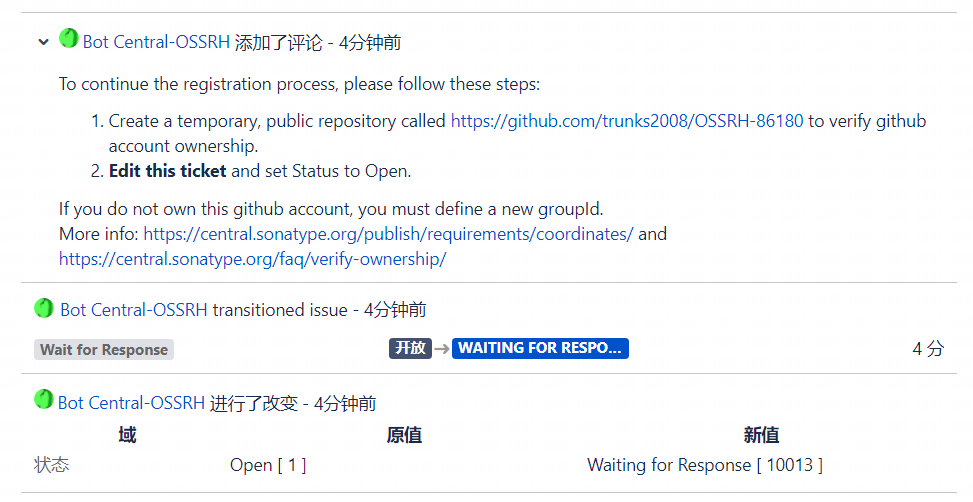The image size is (973, 502).
Task: Click the Waiting for Response [ 10013 ] value
Action: (x=705, y=465)
